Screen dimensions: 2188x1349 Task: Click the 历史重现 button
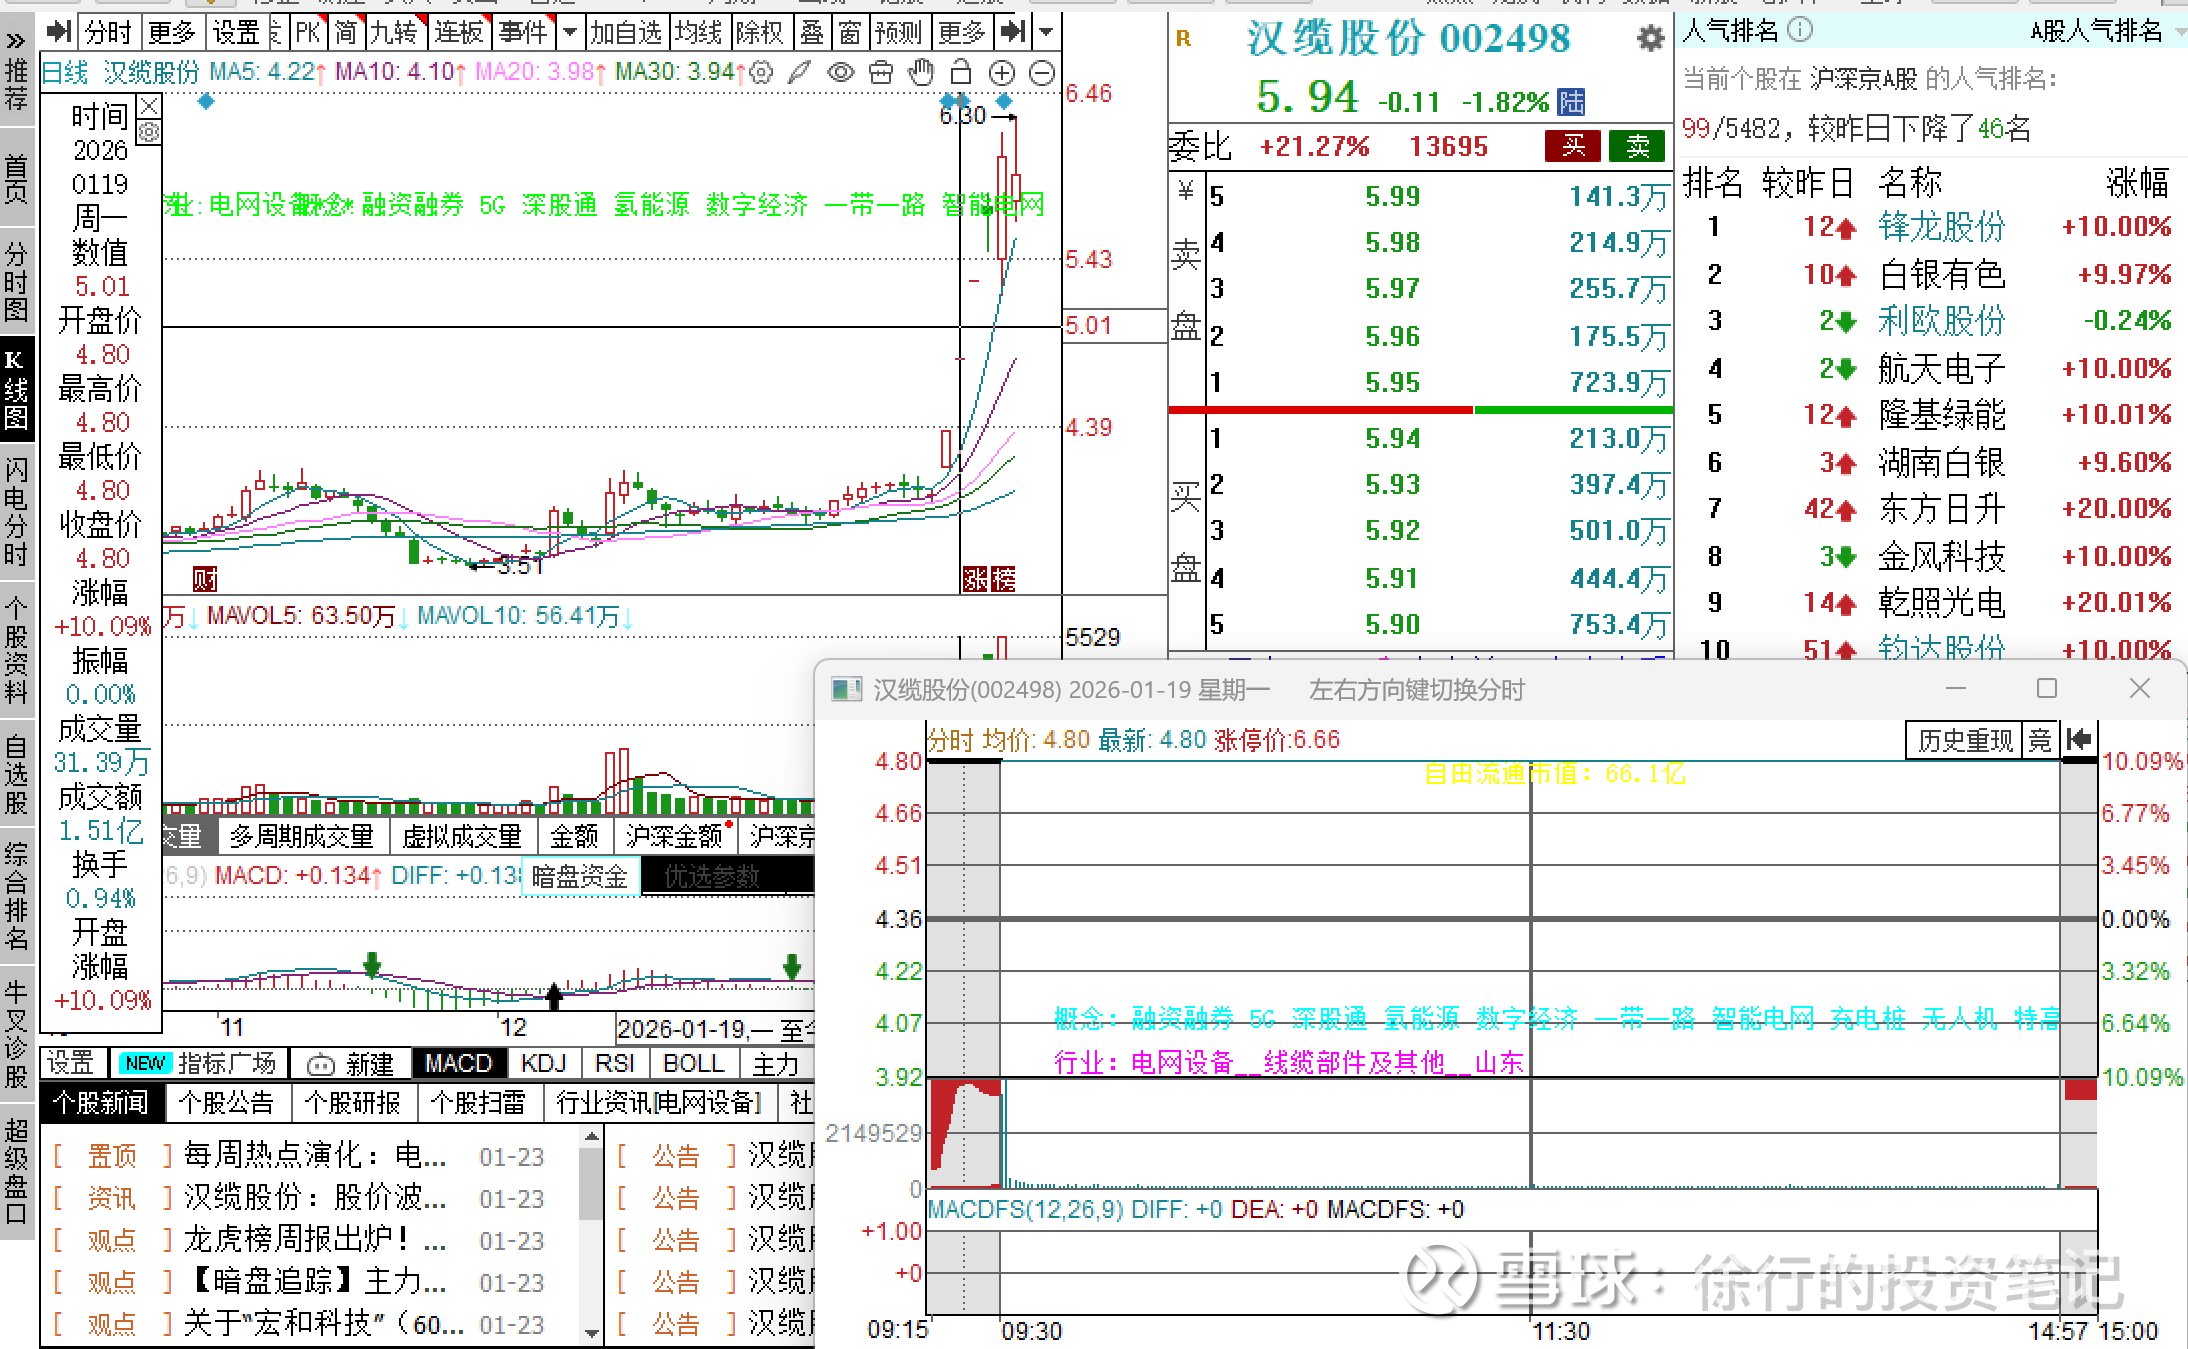click(1964, 740)
